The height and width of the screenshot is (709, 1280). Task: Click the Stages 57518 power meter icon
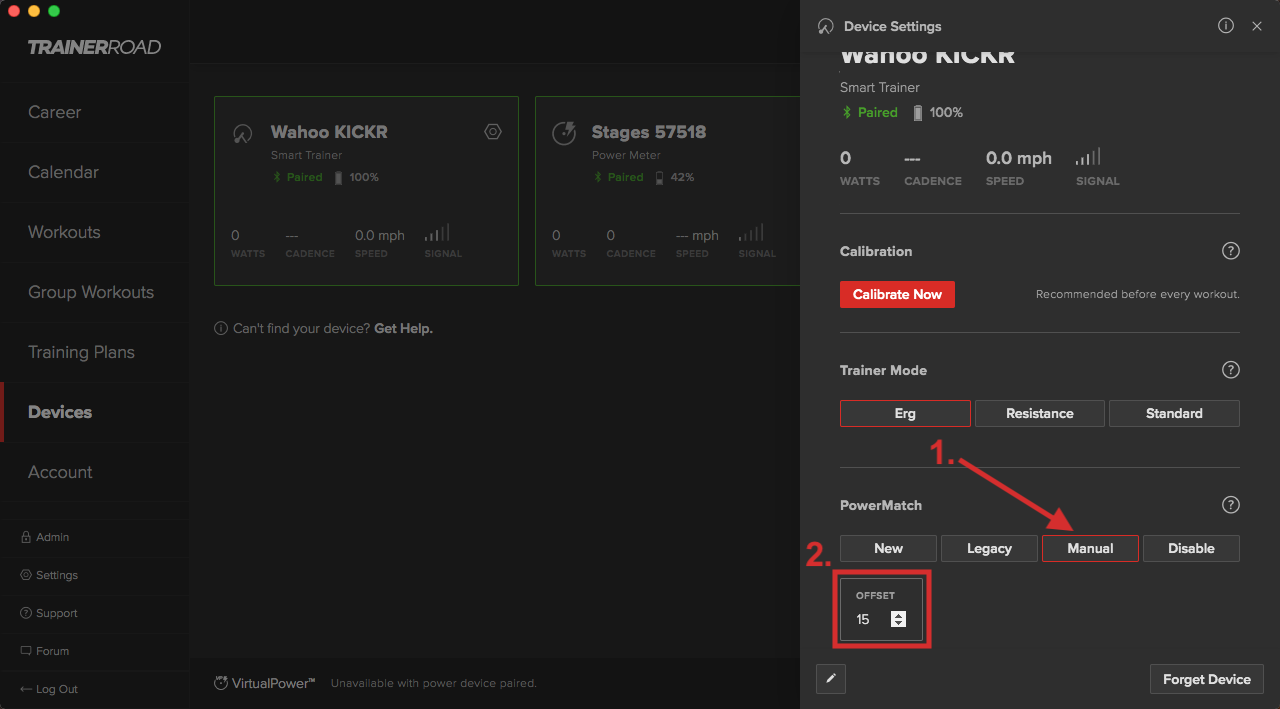point(564,133)
